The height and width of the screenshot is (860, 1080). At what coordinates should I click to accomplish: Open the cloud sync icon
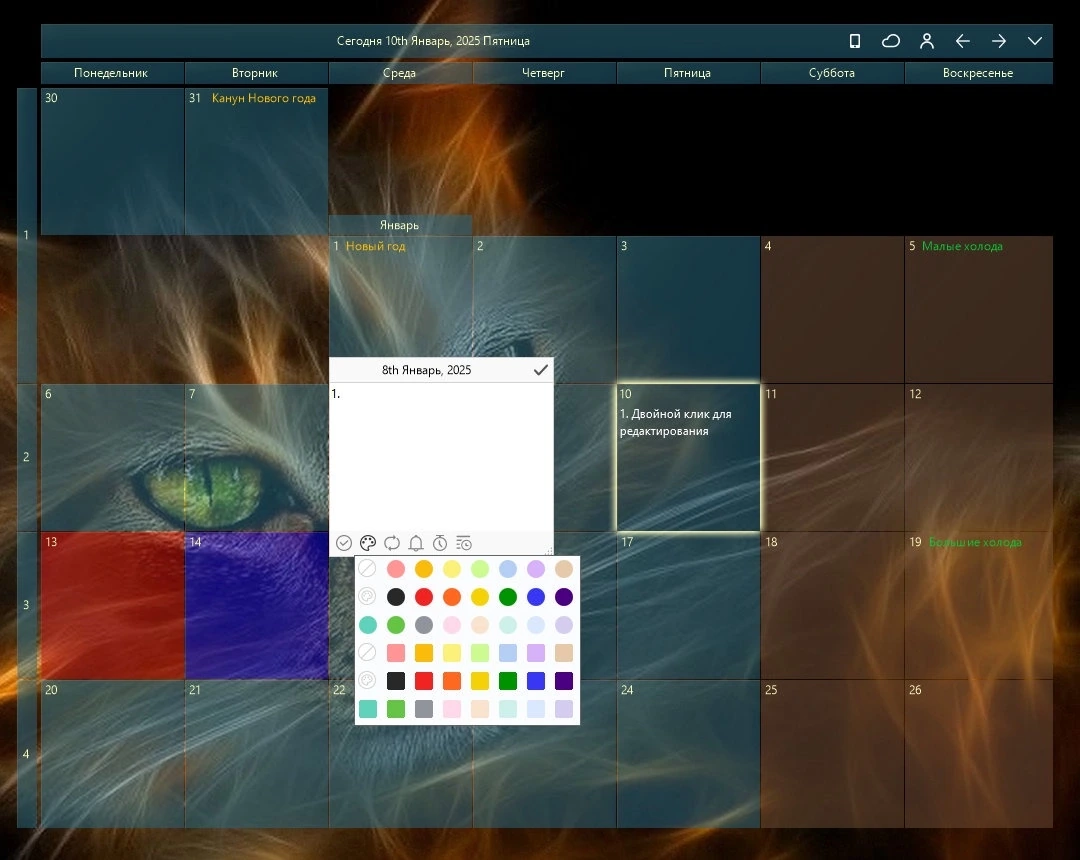click(x=891, y=41)
